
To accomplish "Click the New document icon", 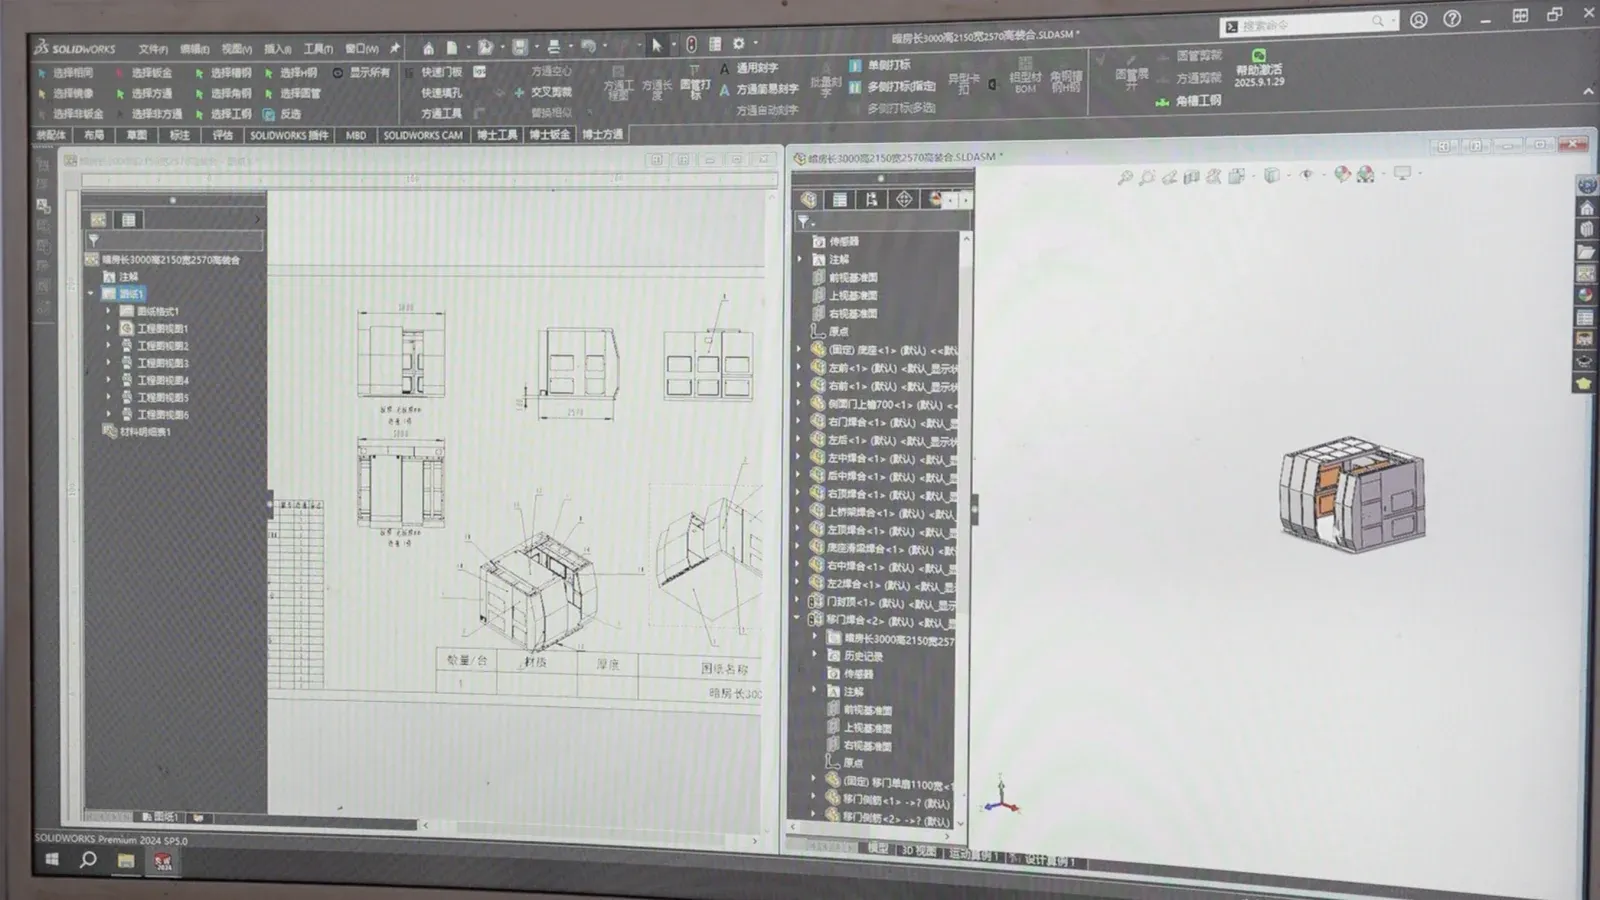I will 452,47.
